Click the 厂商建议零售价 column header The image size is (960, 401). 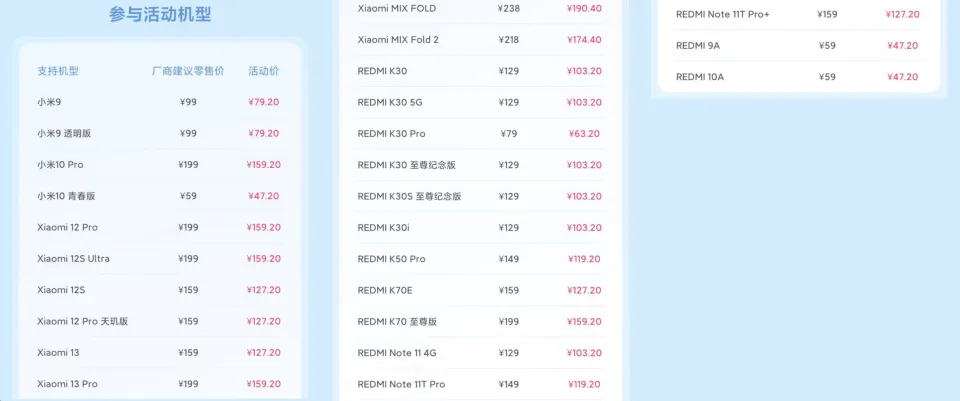188,71
